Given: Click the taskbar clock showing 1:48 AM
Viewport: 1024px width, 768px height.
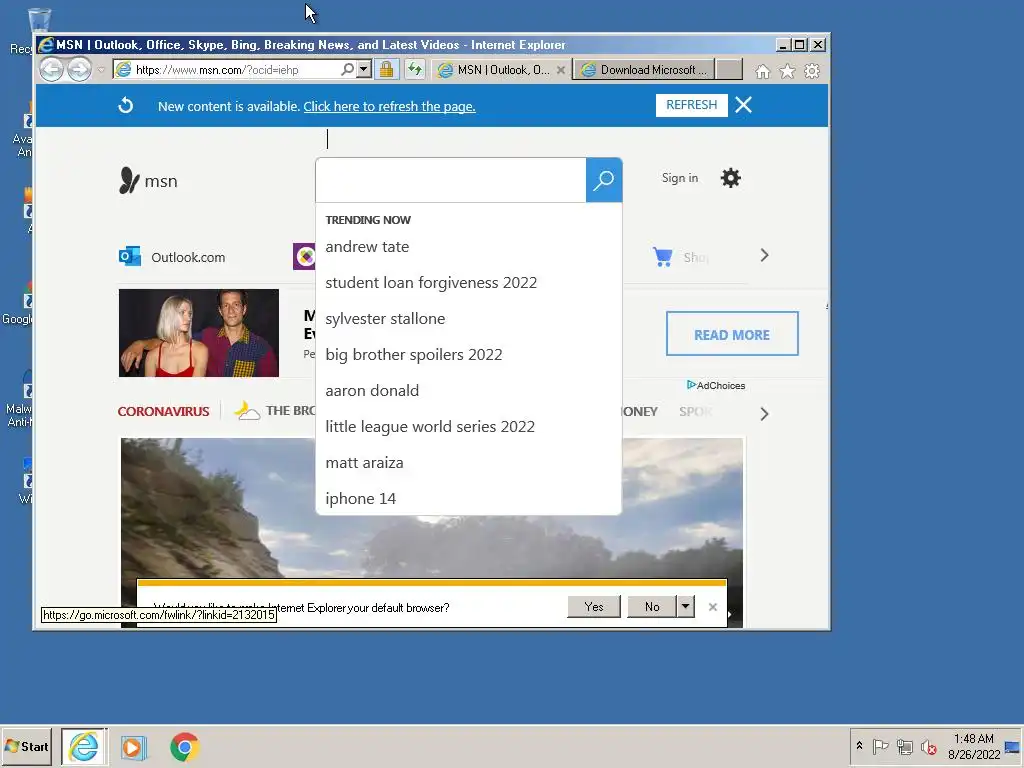Looking at the screenshot, I should 974,746.
